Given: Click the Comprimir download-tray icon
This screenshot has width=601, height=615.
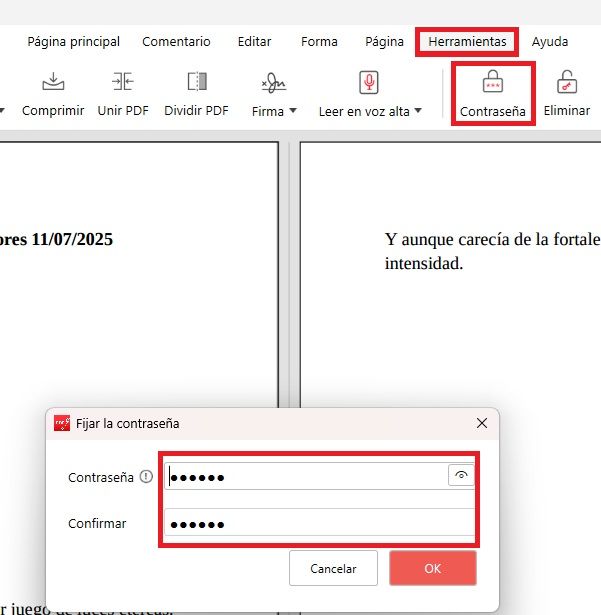Looking at the screenshot, I should (53, 81).
